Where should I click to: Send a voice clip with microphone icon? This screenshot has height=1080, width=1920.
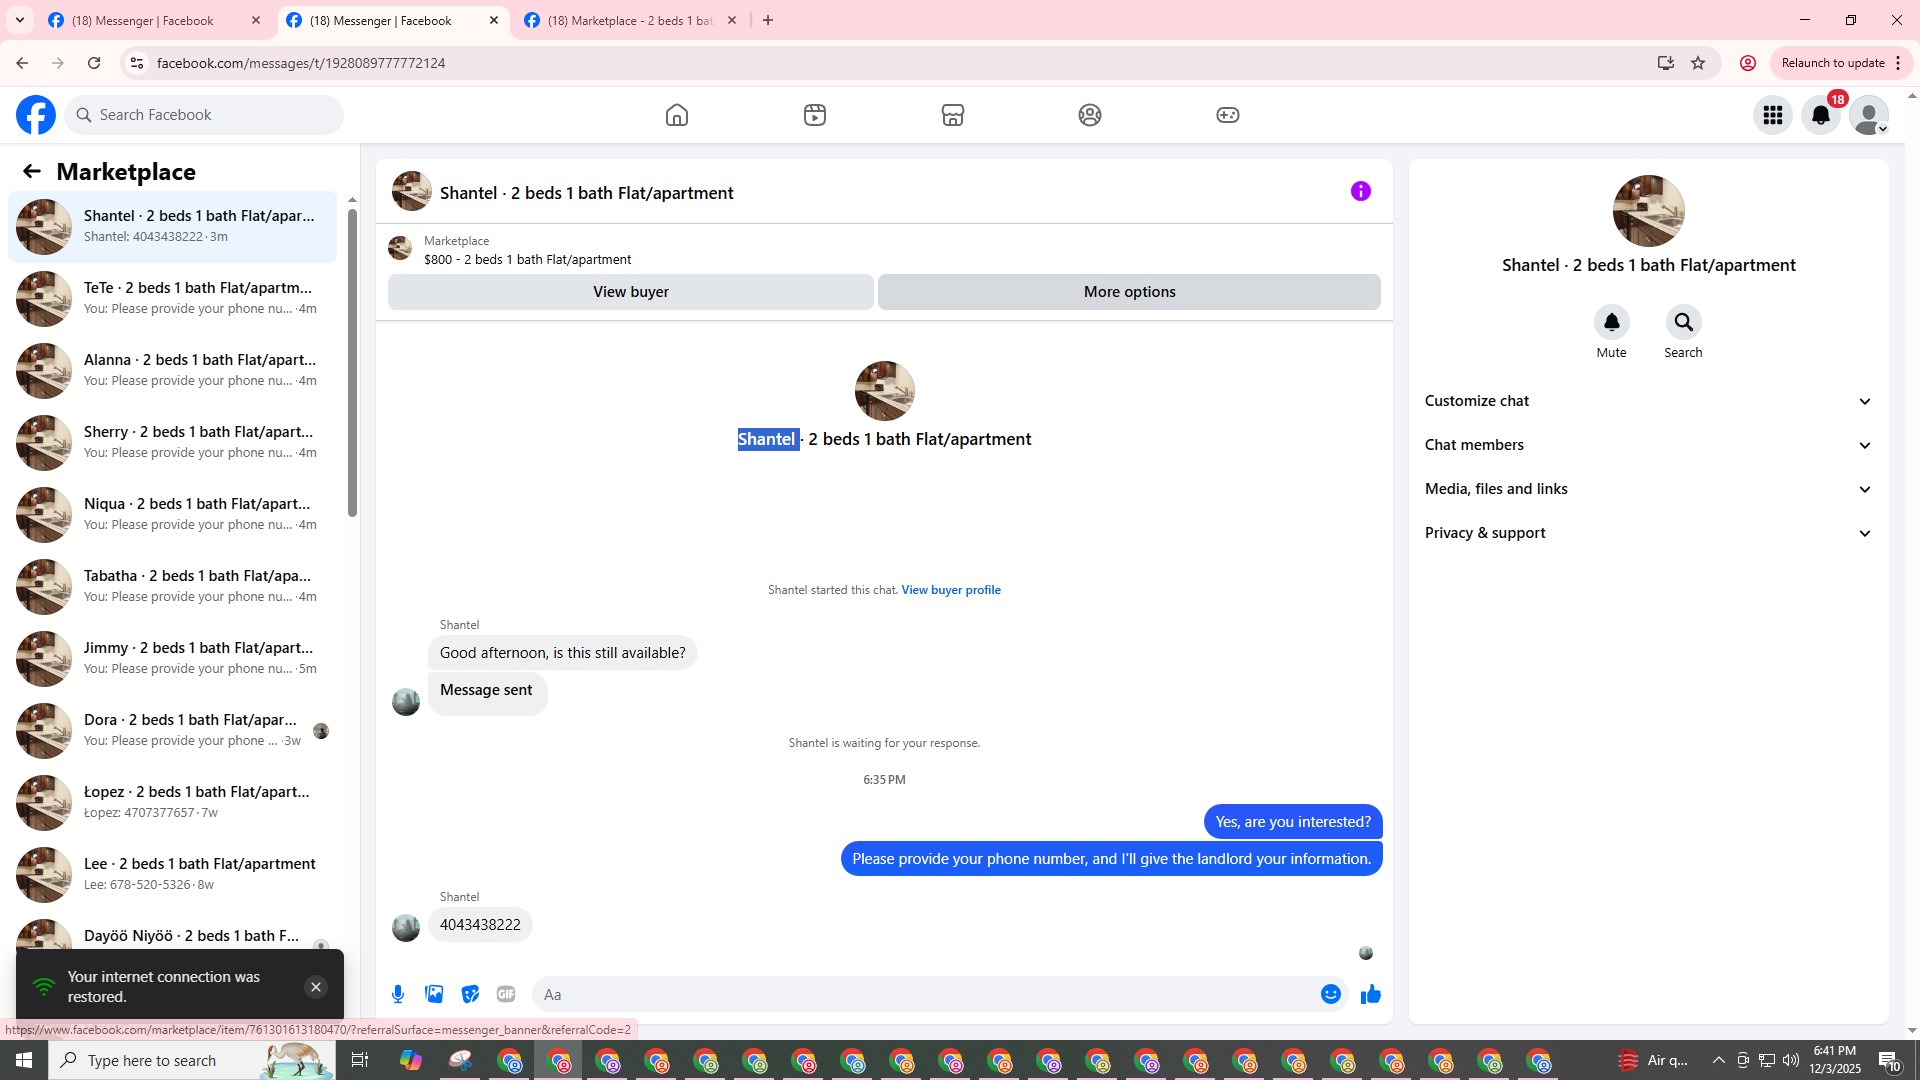click(398, 994)
